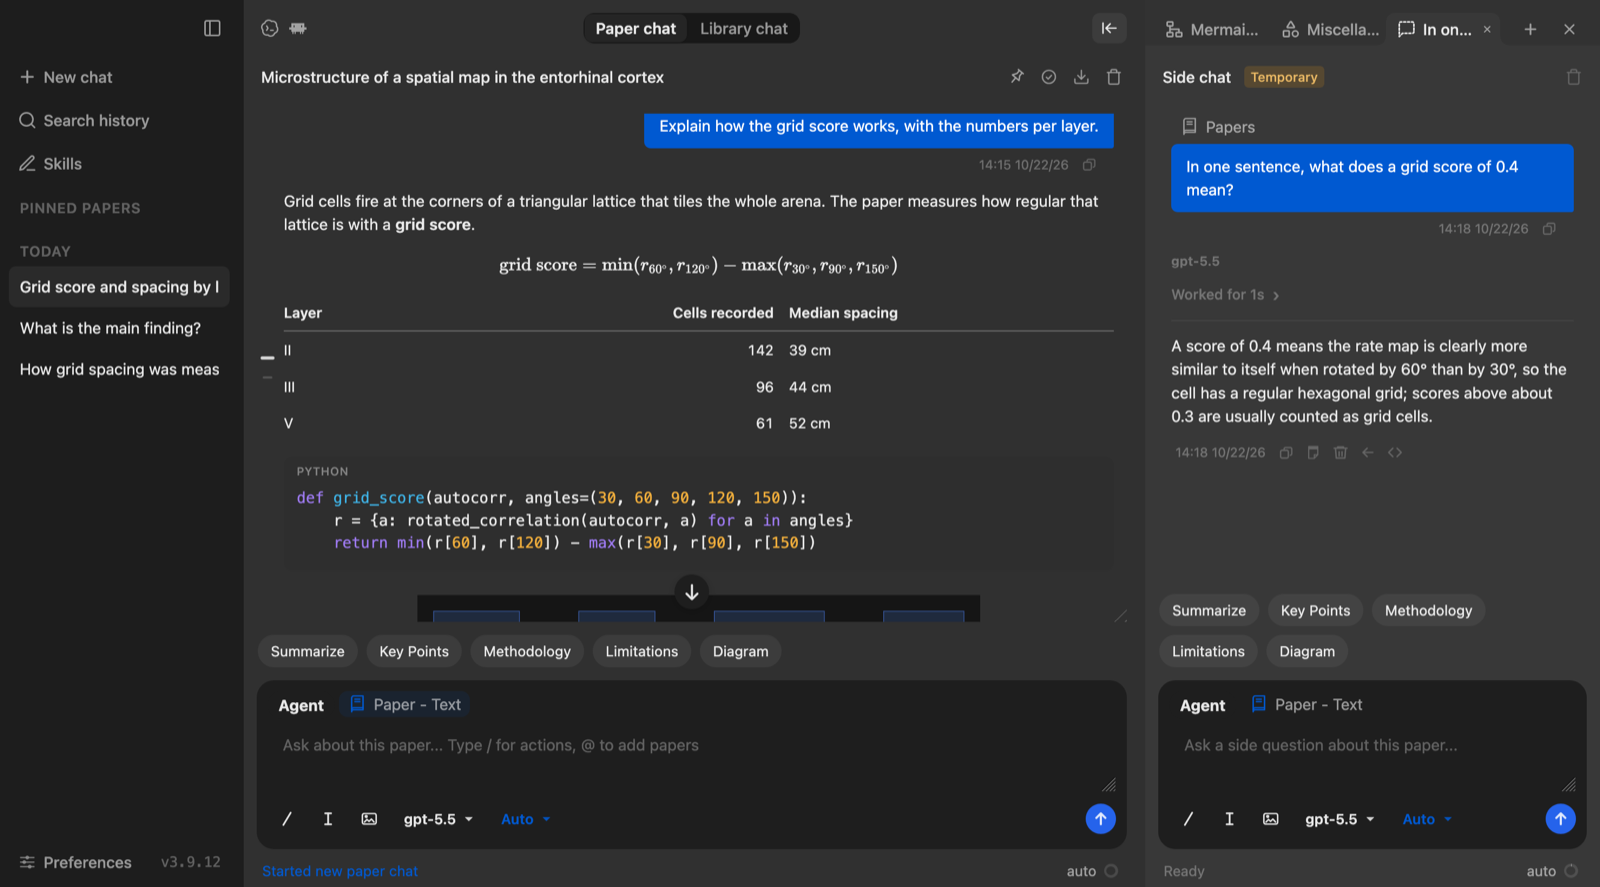Expand the 'Worked for 1s' details
The height and width of the screenshot is (887, 1600).
point(1226,295)
